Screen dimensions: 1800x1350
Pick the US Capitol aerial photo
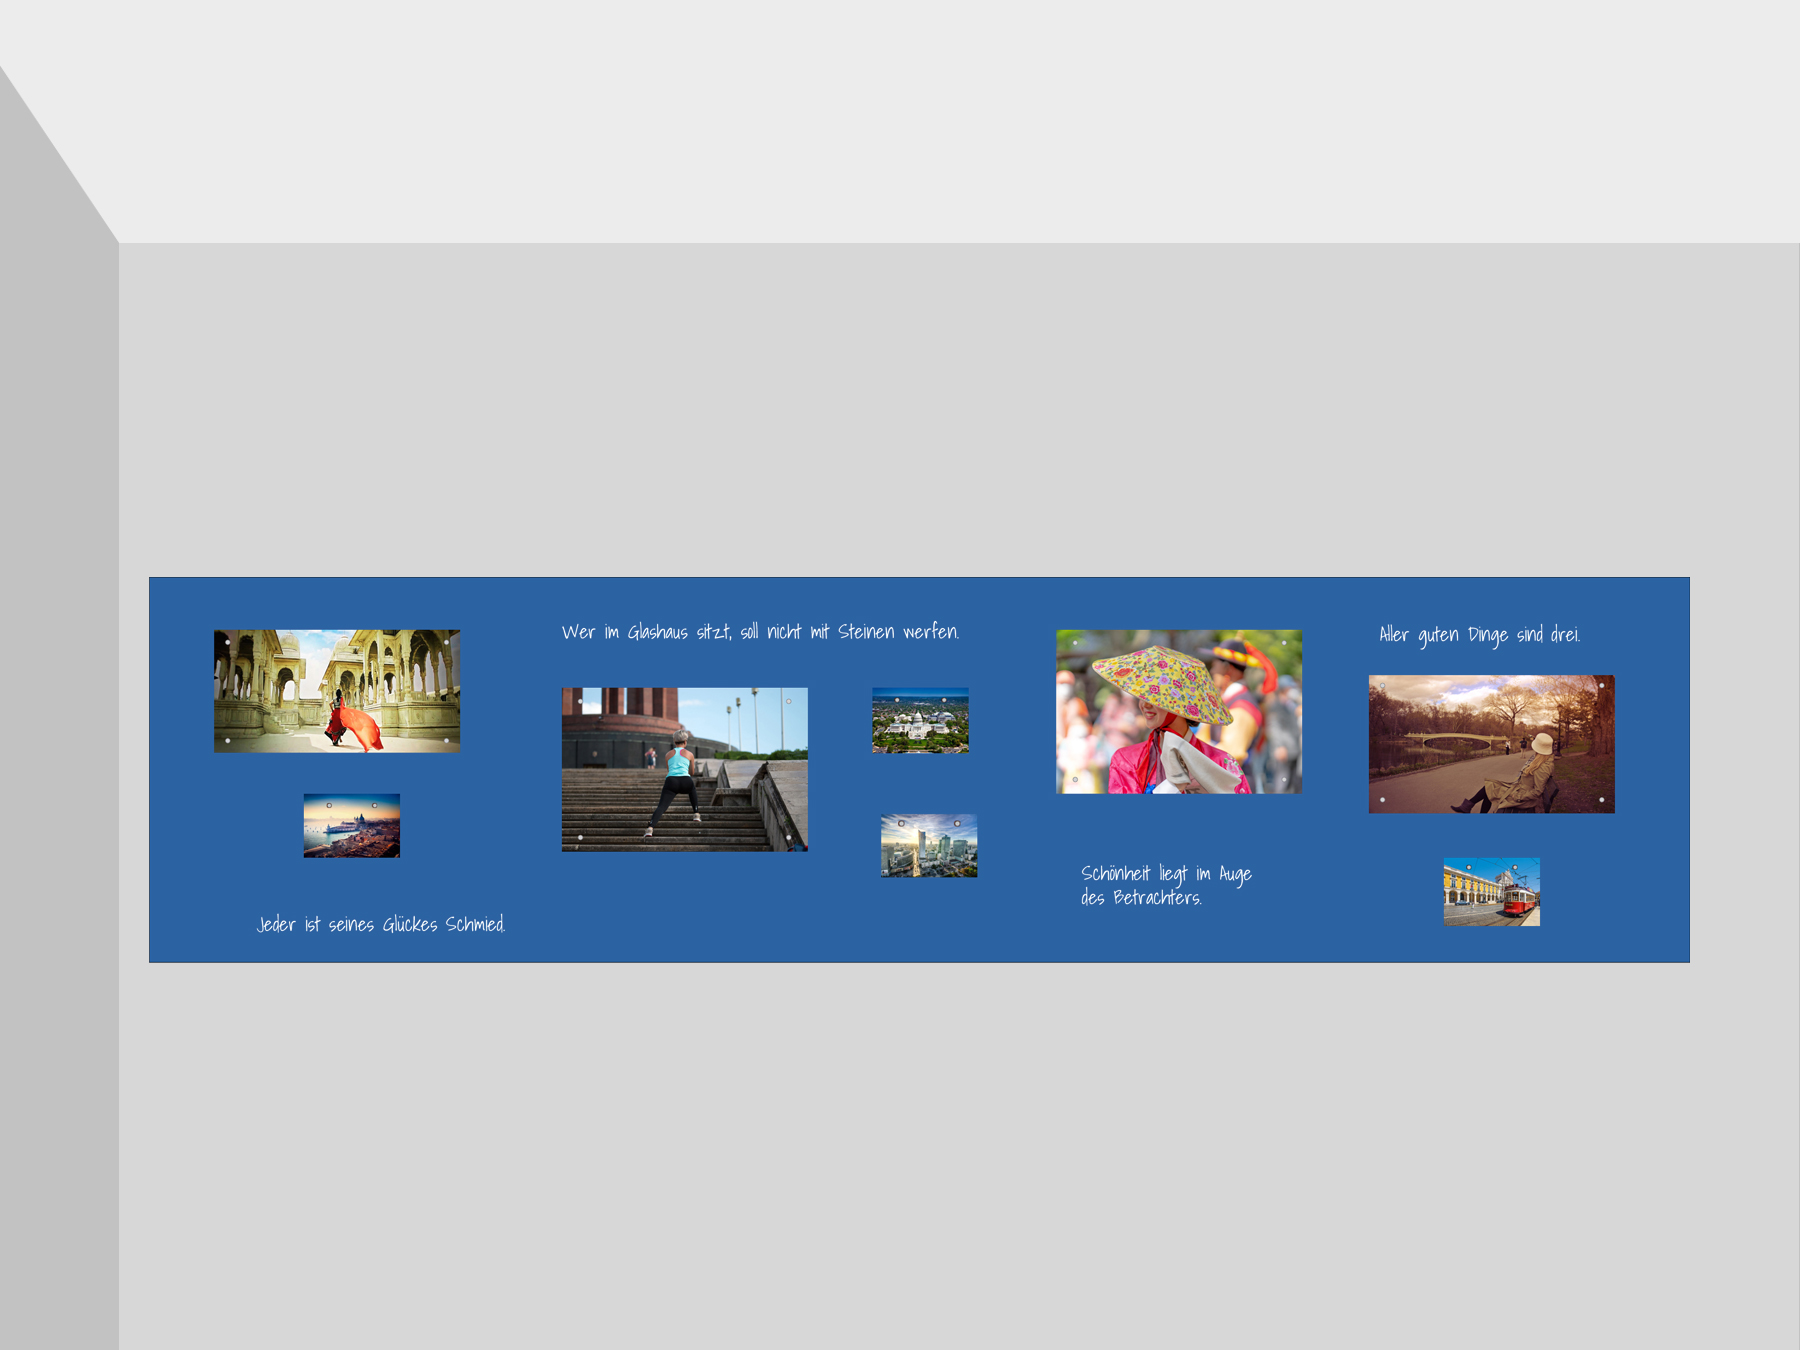920,720
